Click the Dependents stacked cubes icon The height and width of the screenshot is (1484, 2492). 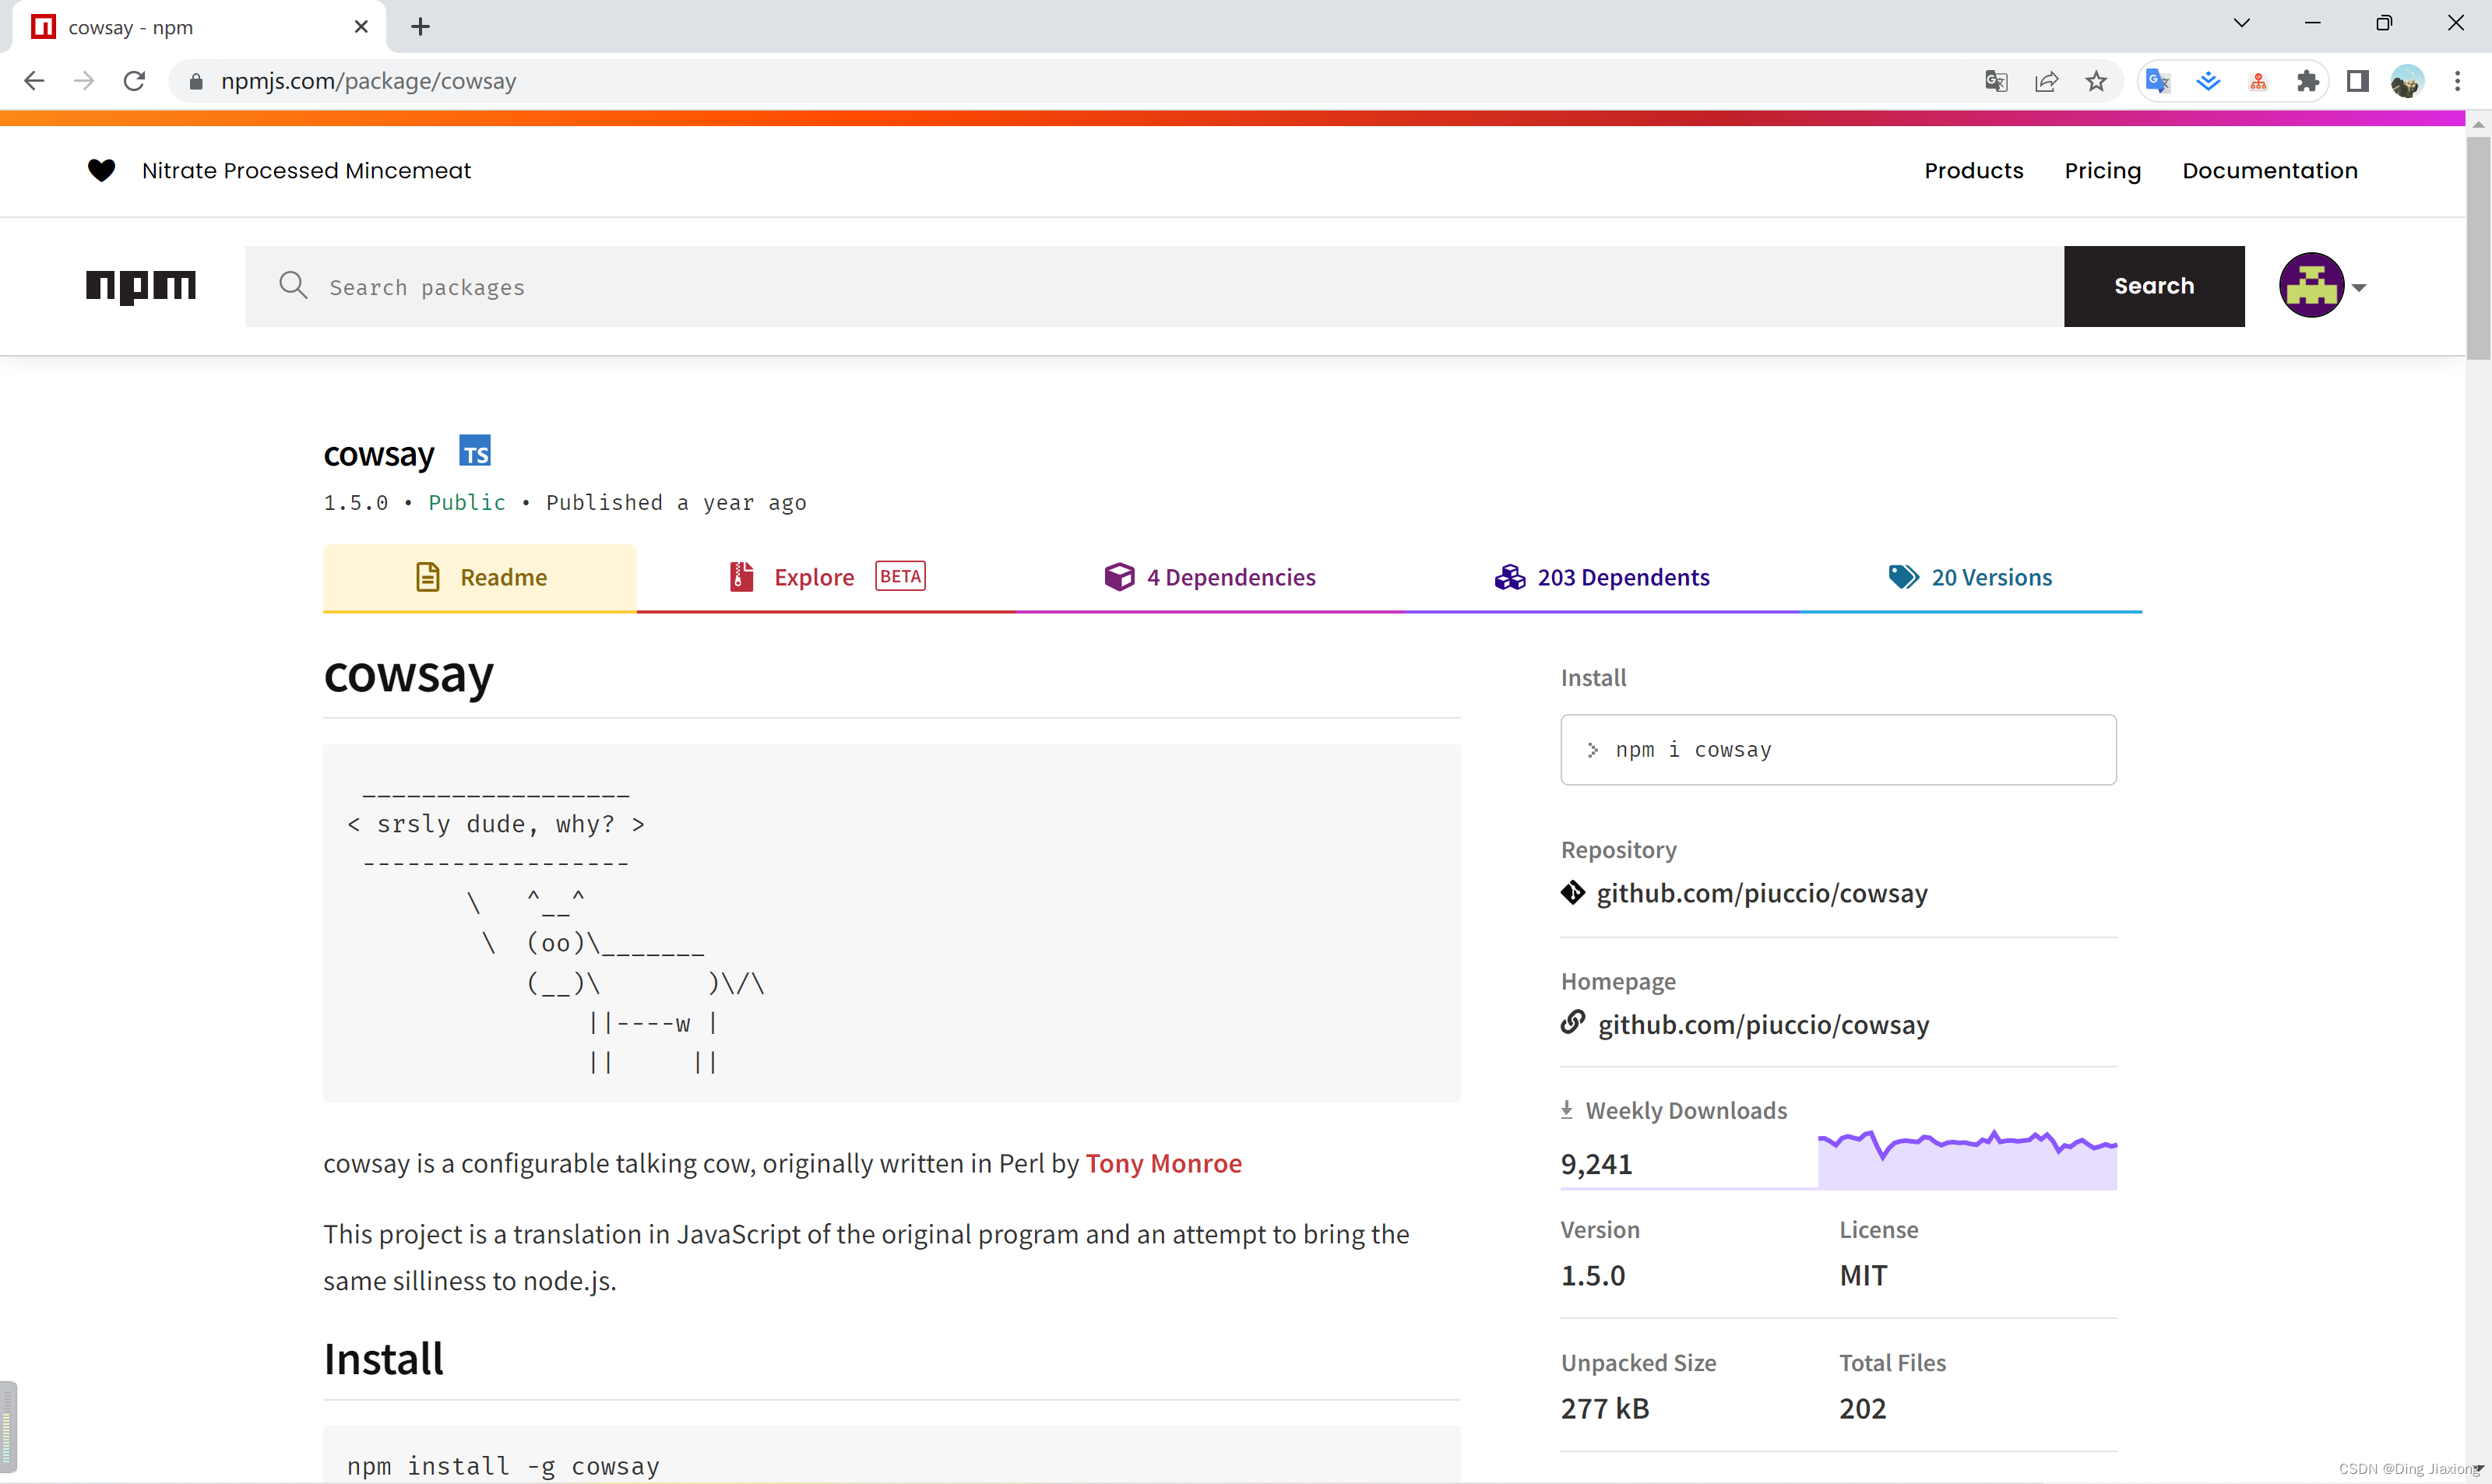tap(1510, 577)
